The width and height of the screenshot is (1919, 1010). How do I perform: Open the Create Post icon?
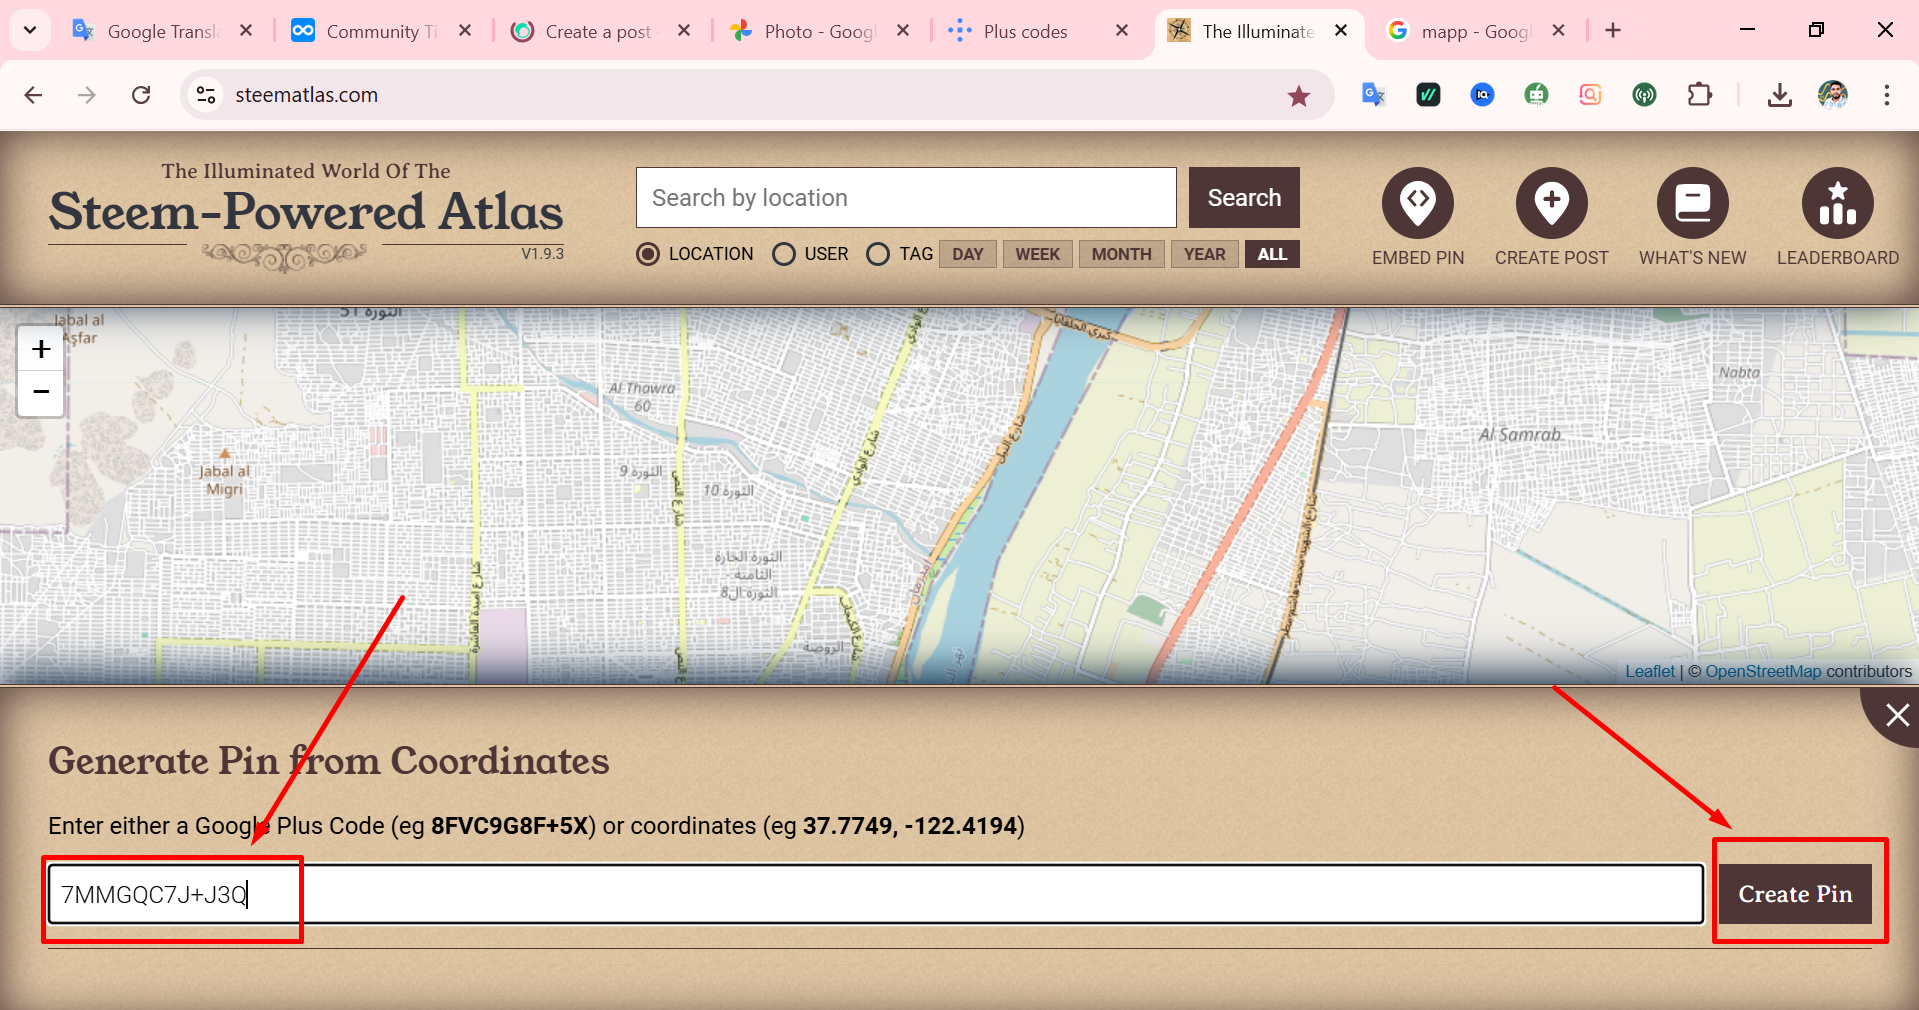[x=1551, y=203]
